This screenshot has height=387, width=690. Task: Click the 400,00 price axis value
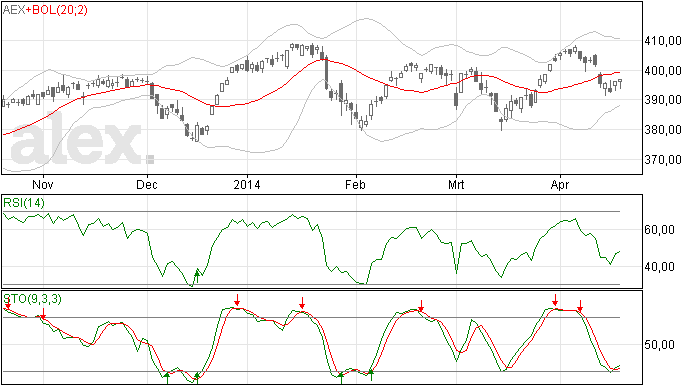click(663, 71)
